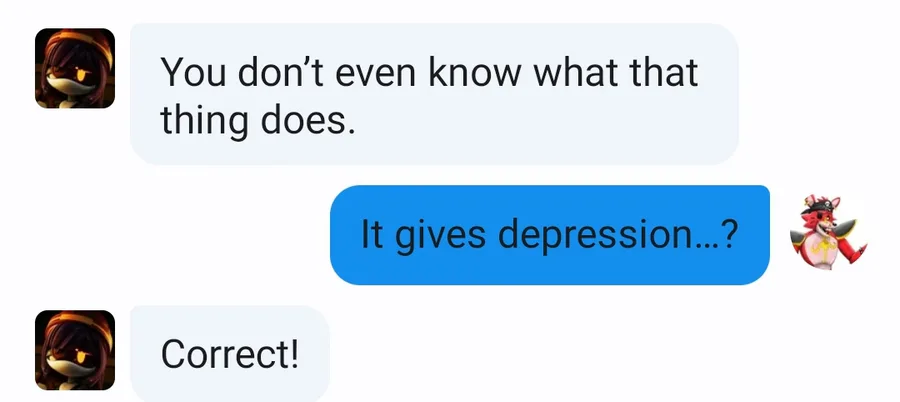Click "what that" in the received message
The width and height of the screenshot is (900, 402).
click(616, 72)
